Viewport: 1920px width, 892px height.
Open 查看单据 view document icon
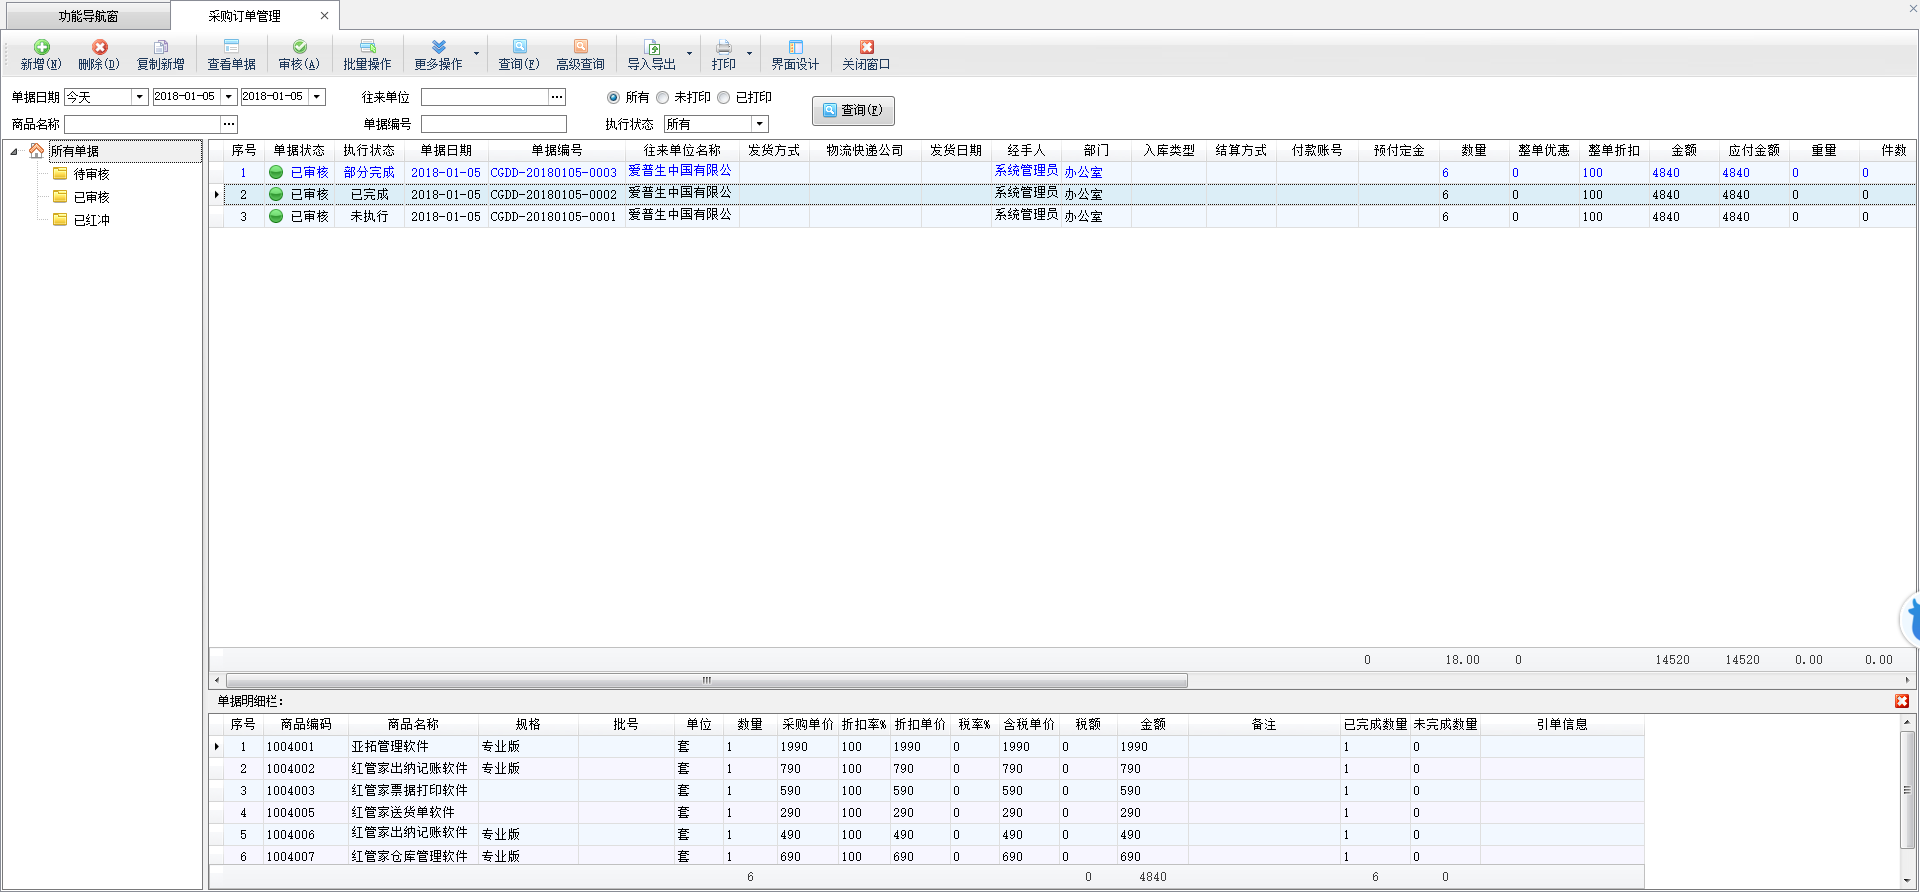click(231, 47)
